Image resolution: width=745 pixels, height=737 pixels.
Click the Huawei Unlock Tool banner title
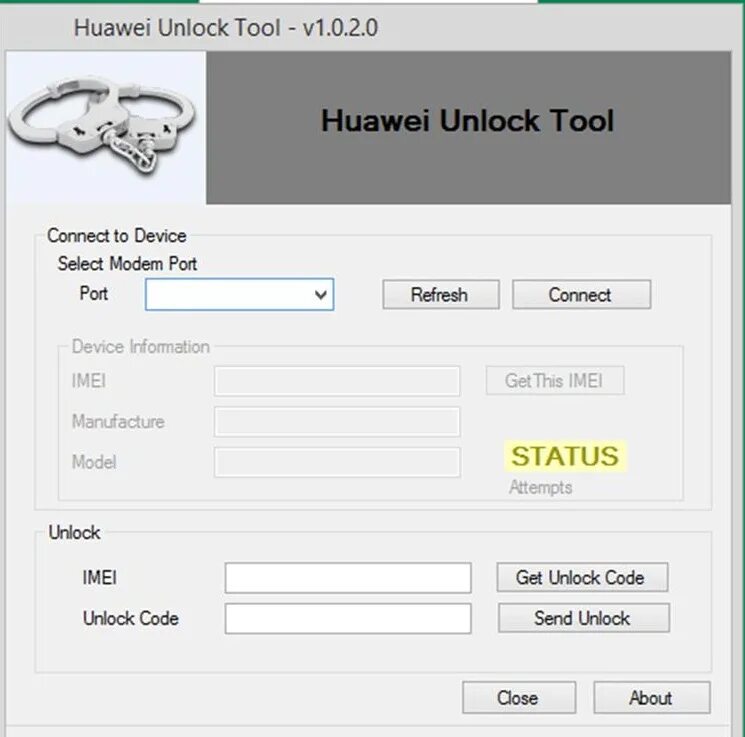click(x=468, y=120)
